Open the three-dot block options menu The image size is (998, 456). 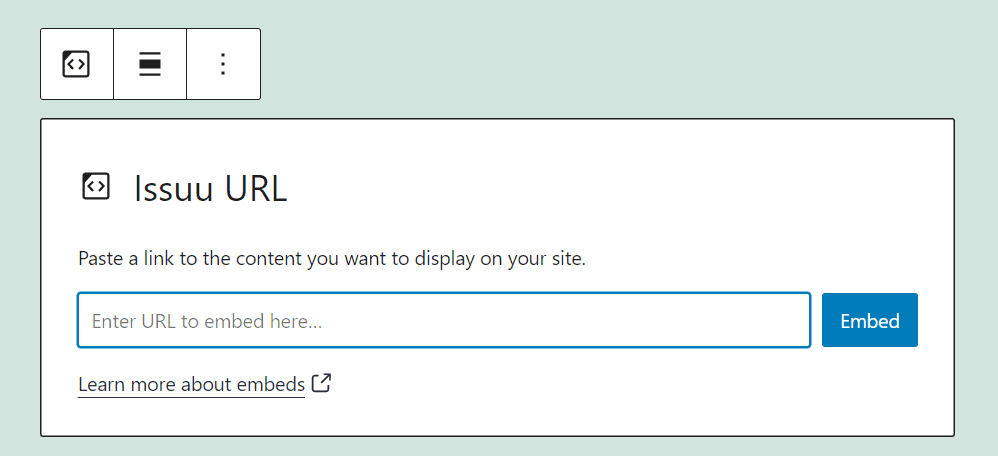(223, 64)
